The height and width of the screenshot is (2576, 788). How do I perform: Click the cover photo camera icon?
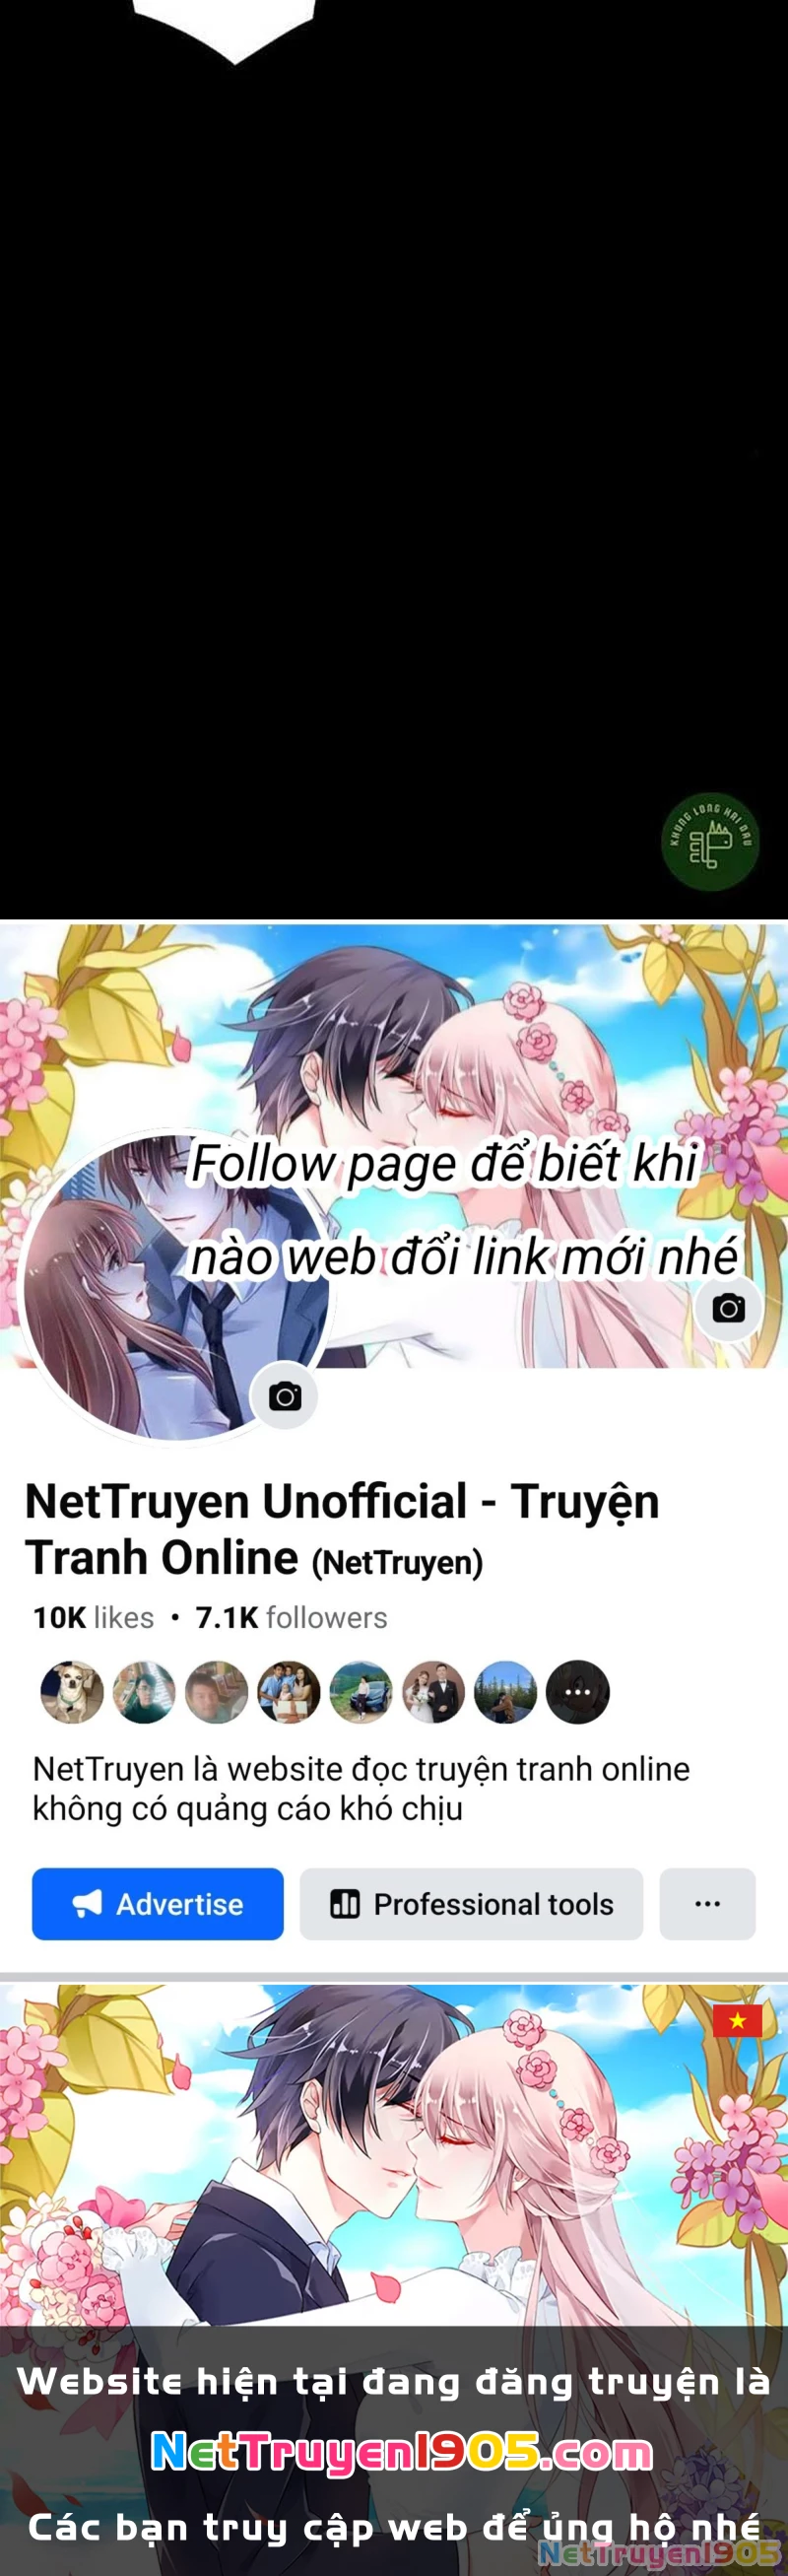728,1308
